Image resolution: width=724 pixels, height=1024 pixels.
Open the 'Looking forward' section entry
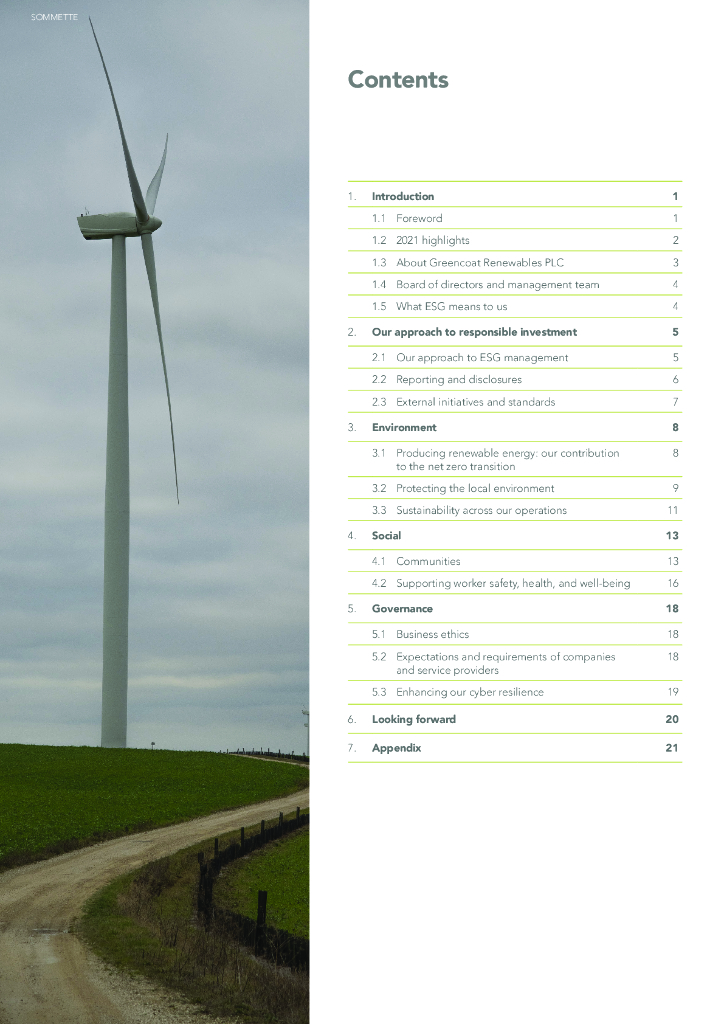tap(514, 719)
